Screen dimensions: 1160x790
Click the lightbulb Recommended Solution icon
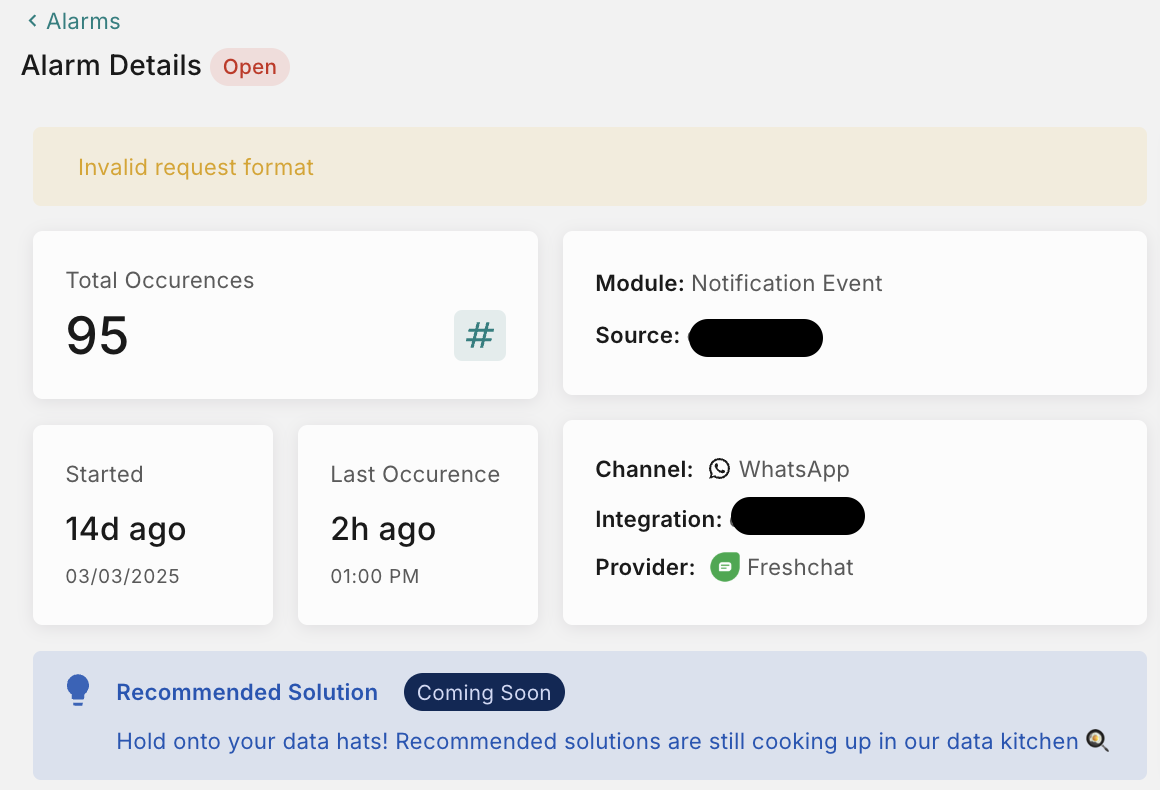(x=78, y=690)
